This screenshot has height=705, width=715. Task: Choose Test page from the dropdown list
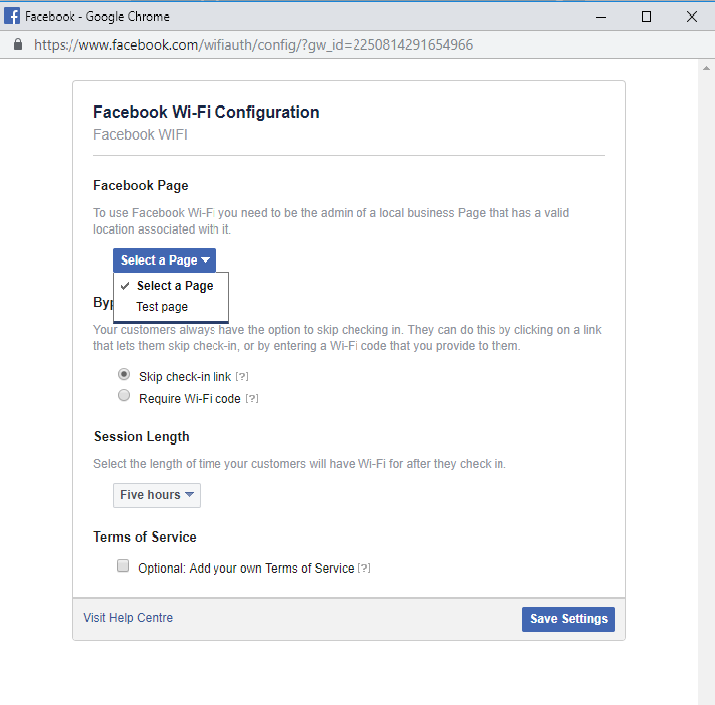162,307
